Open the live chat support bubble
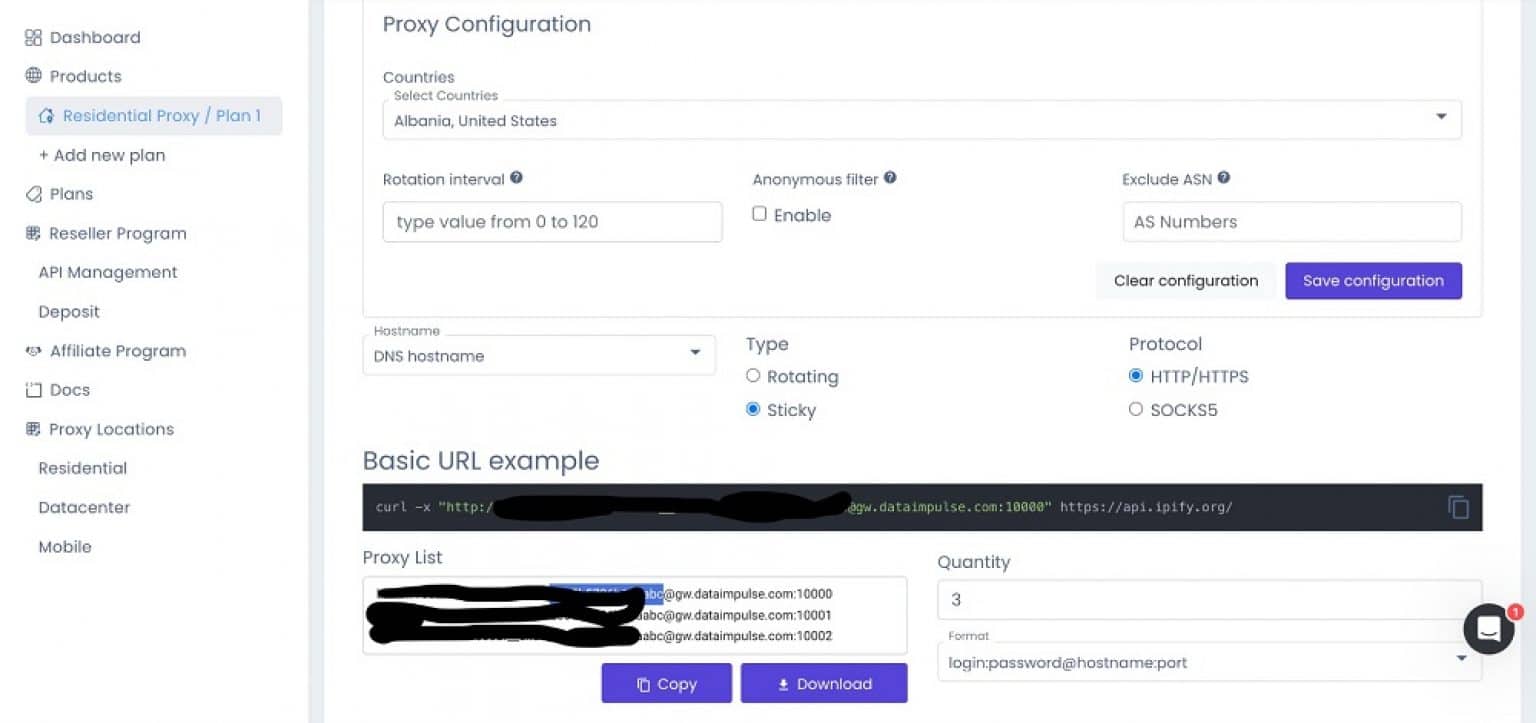 pyautogui.click(x=1488, y=628)
